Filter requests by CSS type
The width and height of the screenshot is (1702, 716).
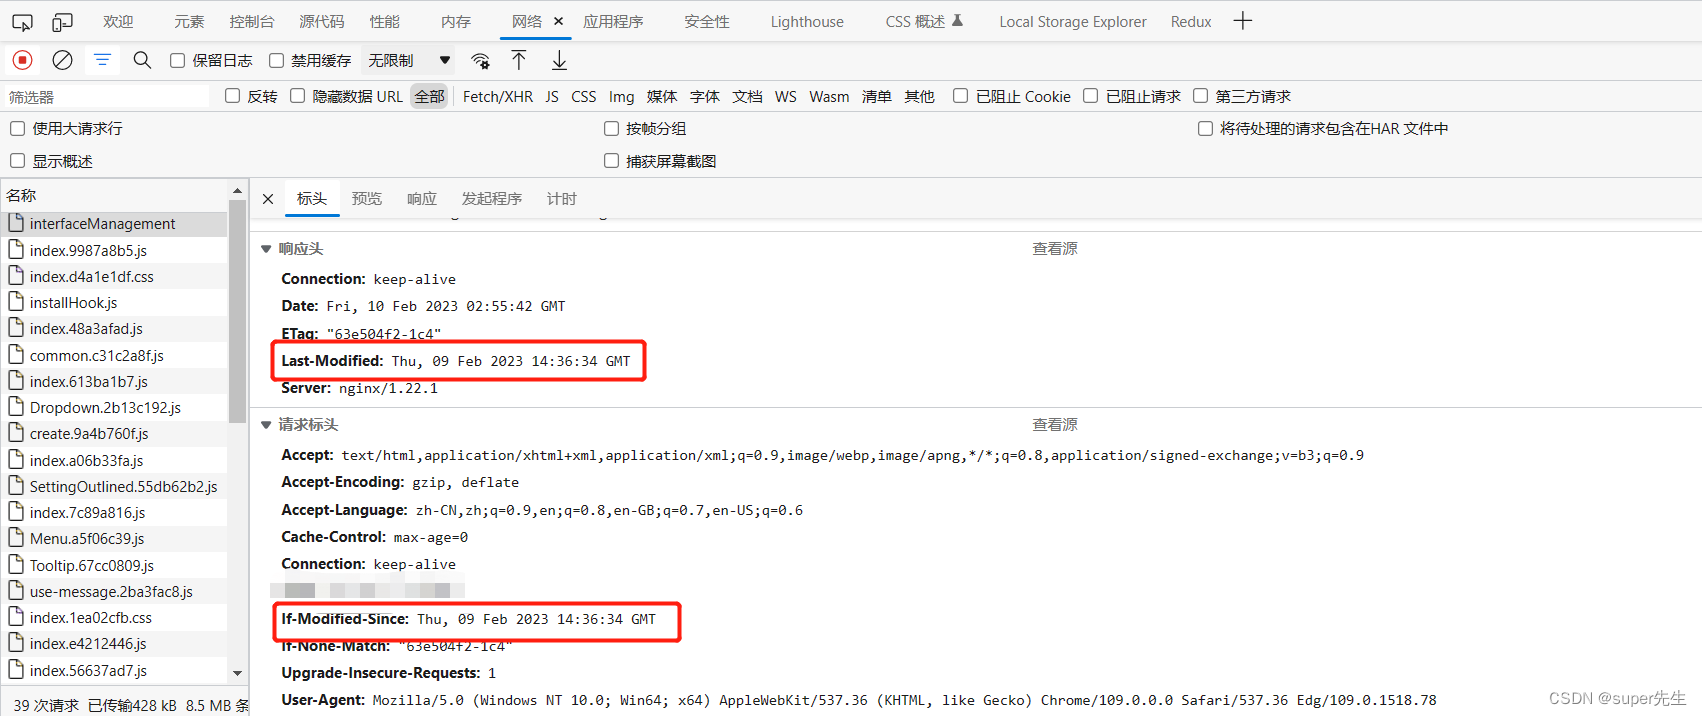coord(584,96)
